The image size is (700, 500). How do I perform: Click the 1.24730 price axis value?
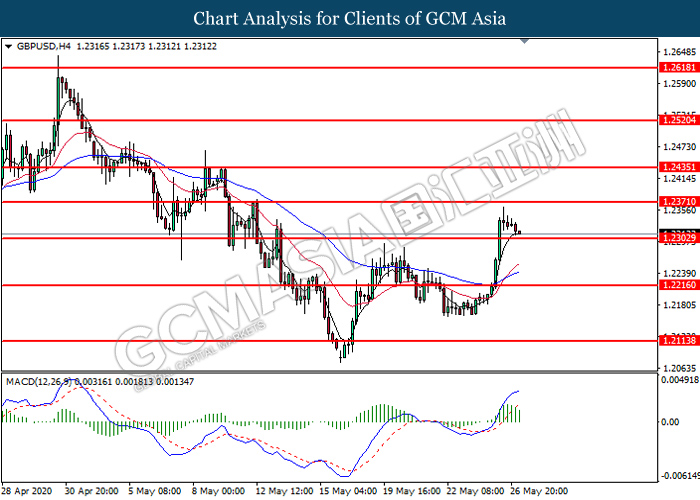coord(679,147)
